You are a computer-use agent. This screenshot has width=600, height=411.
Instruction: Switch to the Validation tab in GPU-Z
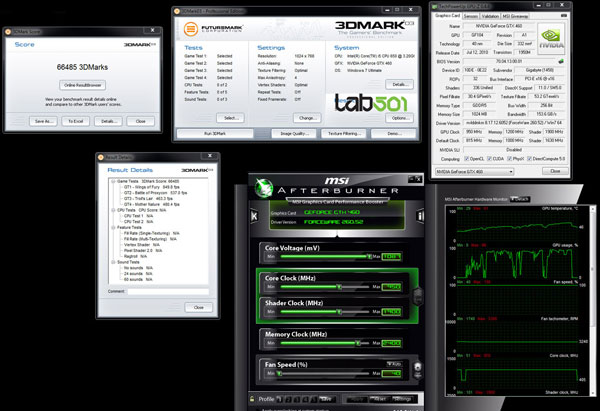(490, 16)
